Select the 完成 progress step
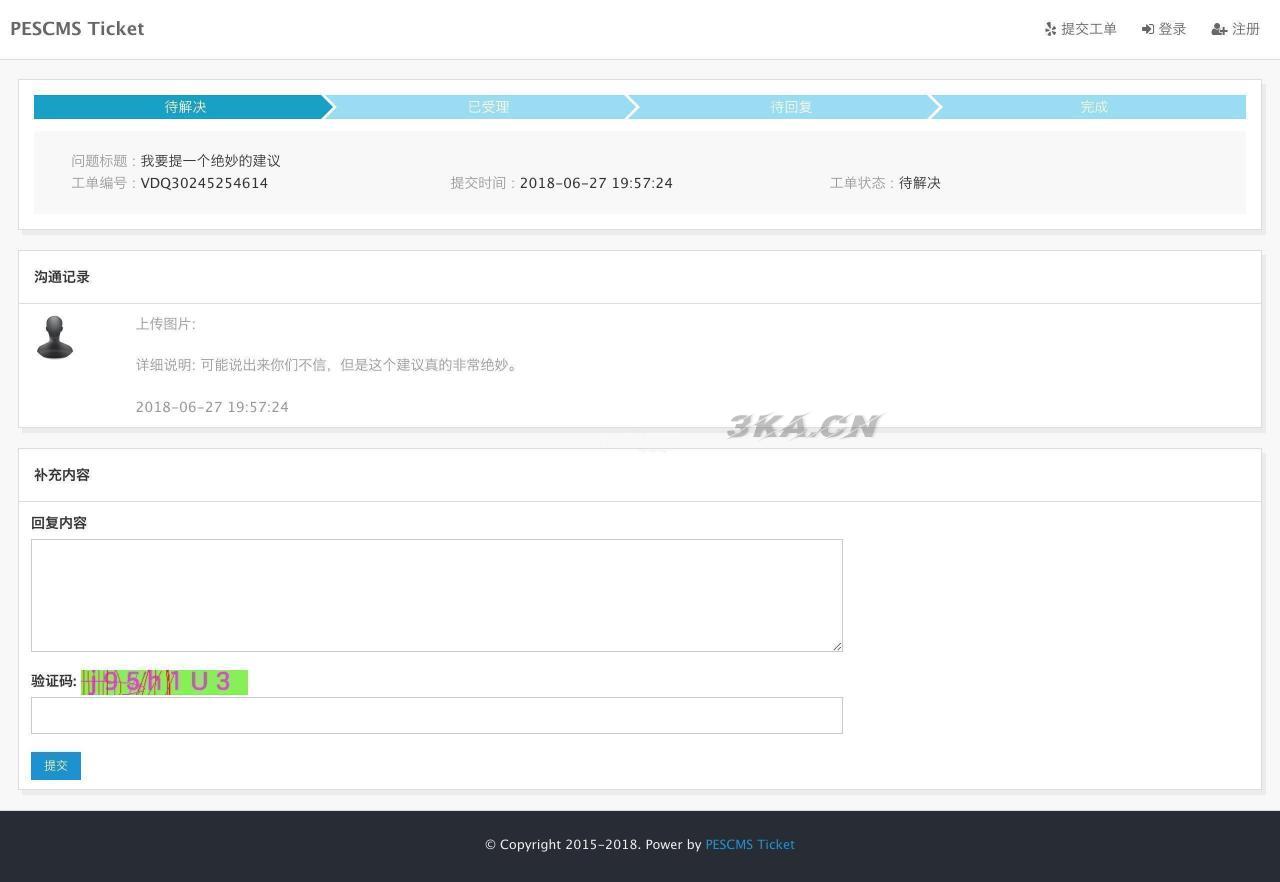The width and height of the screenshot is (1280, 882). pyautogui.click(x=1094, y=107)
